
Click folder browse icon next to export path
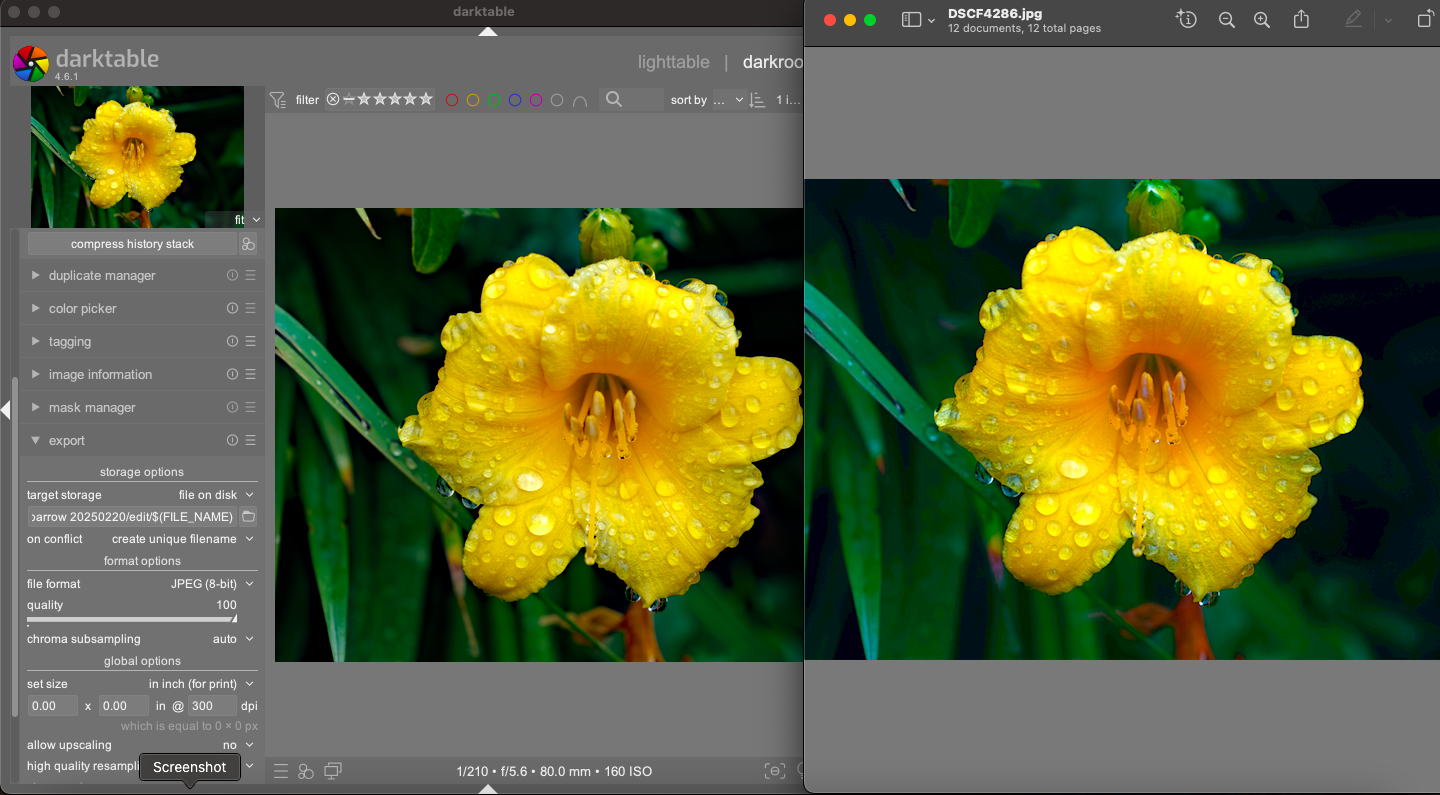(x=248, y=517)
